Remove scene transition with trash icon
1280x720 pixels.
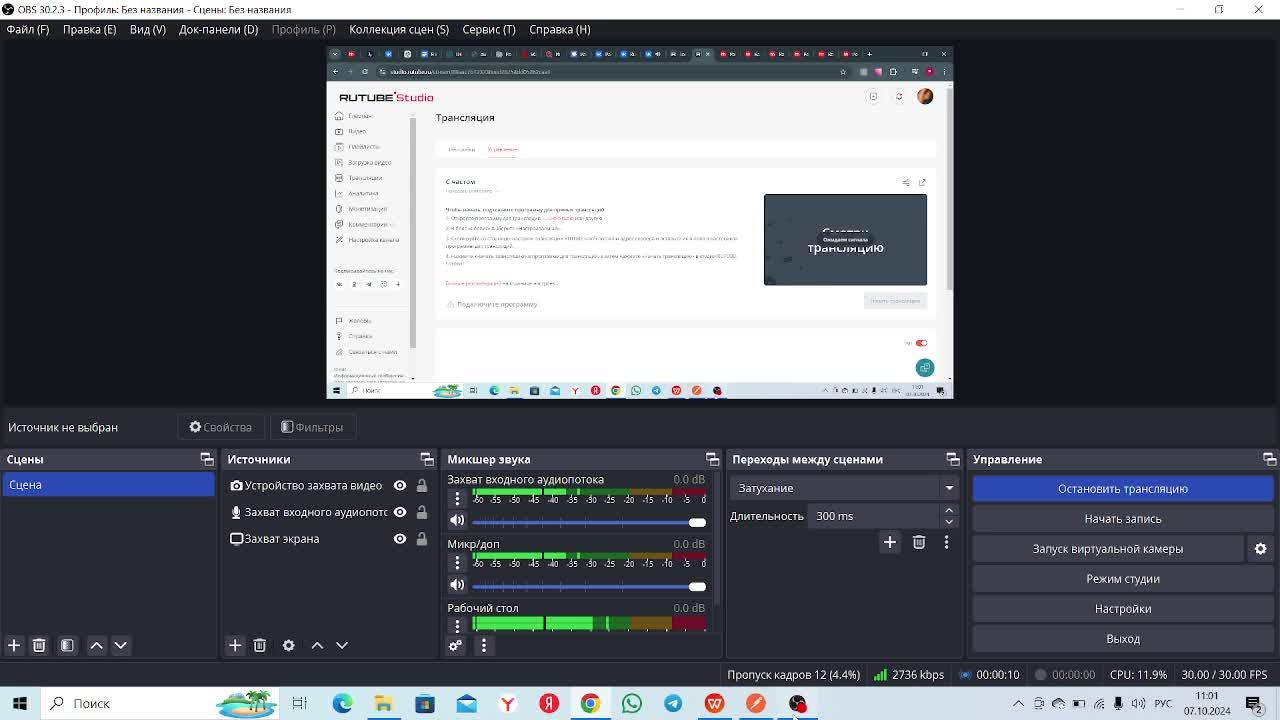[x=919, y=542]
